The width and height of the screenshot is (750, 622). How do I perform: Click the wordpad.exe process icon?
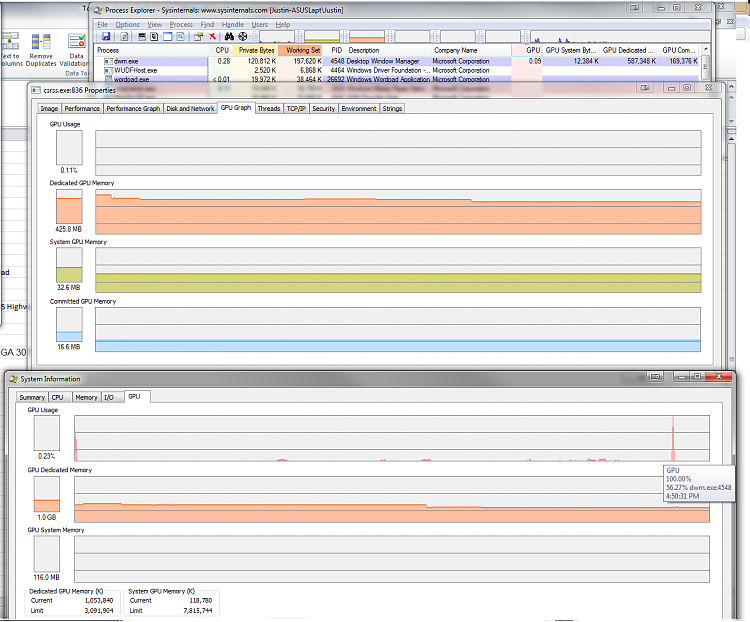[x=108, y=79]
